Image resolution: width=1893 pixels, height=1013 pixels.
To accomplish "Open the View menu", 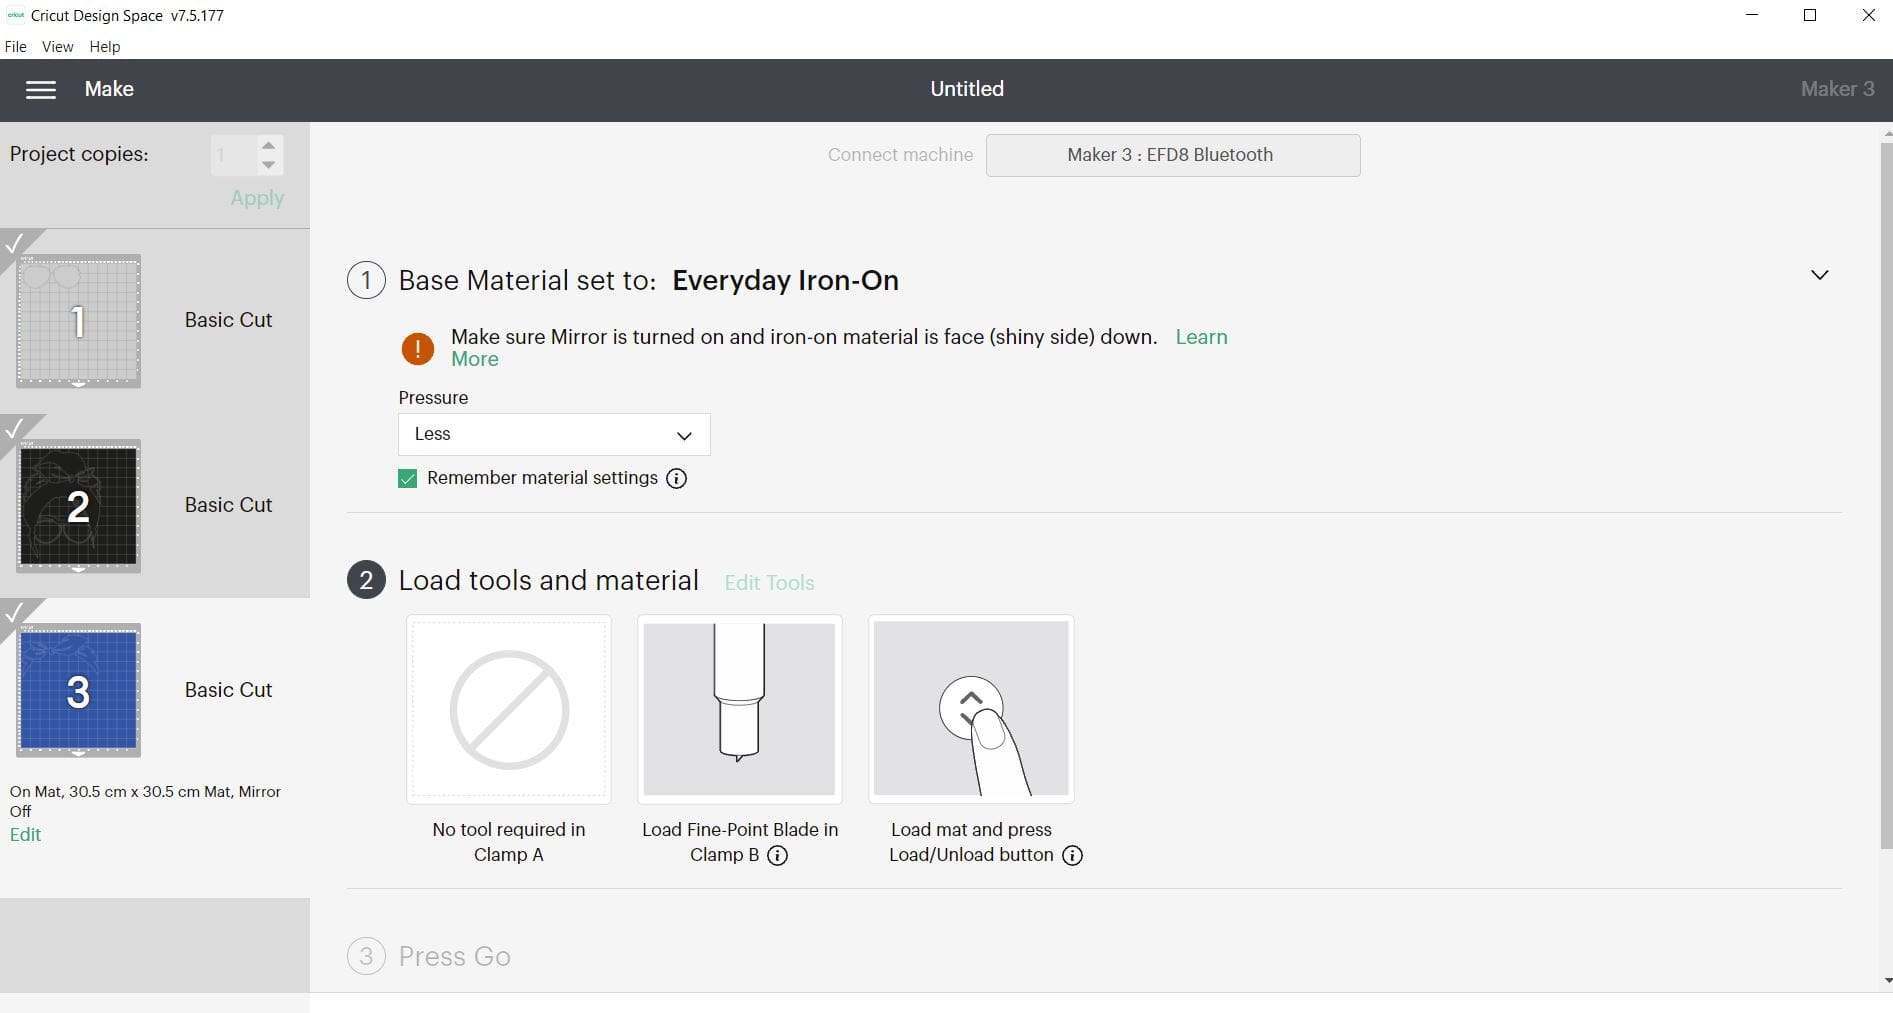I will point(57,47).
